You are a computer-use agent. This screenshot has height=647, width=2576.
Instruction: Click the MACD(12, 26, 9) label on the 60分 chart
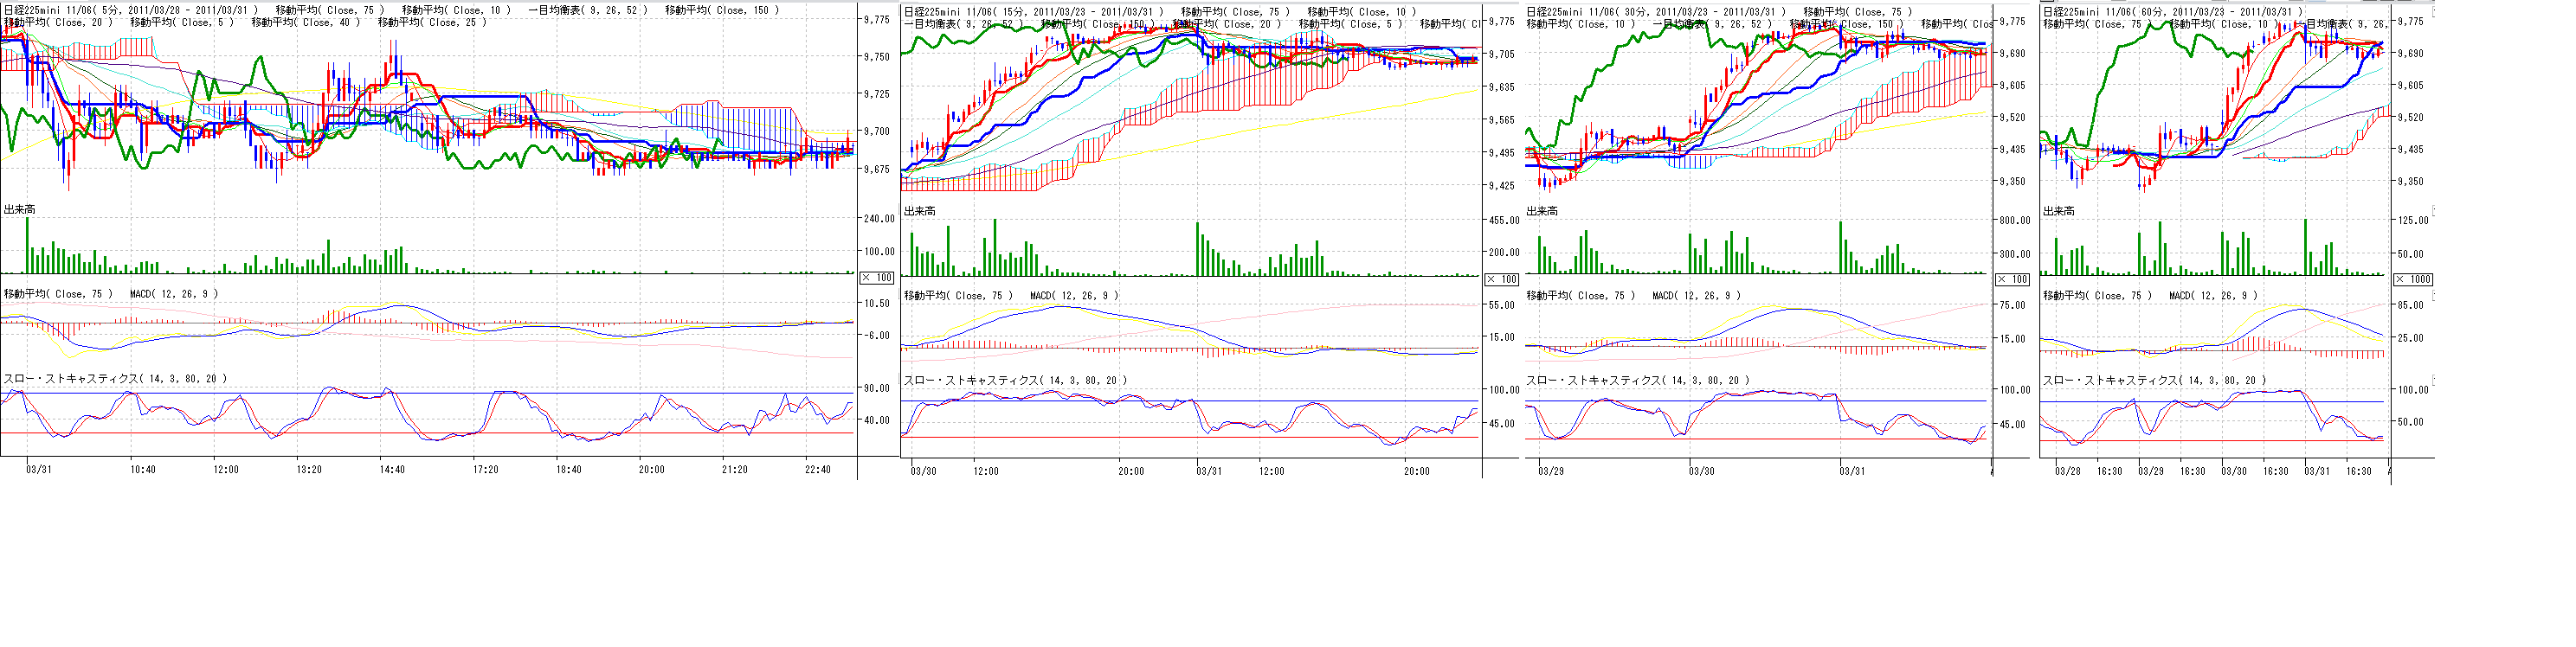coord(2213,295)
